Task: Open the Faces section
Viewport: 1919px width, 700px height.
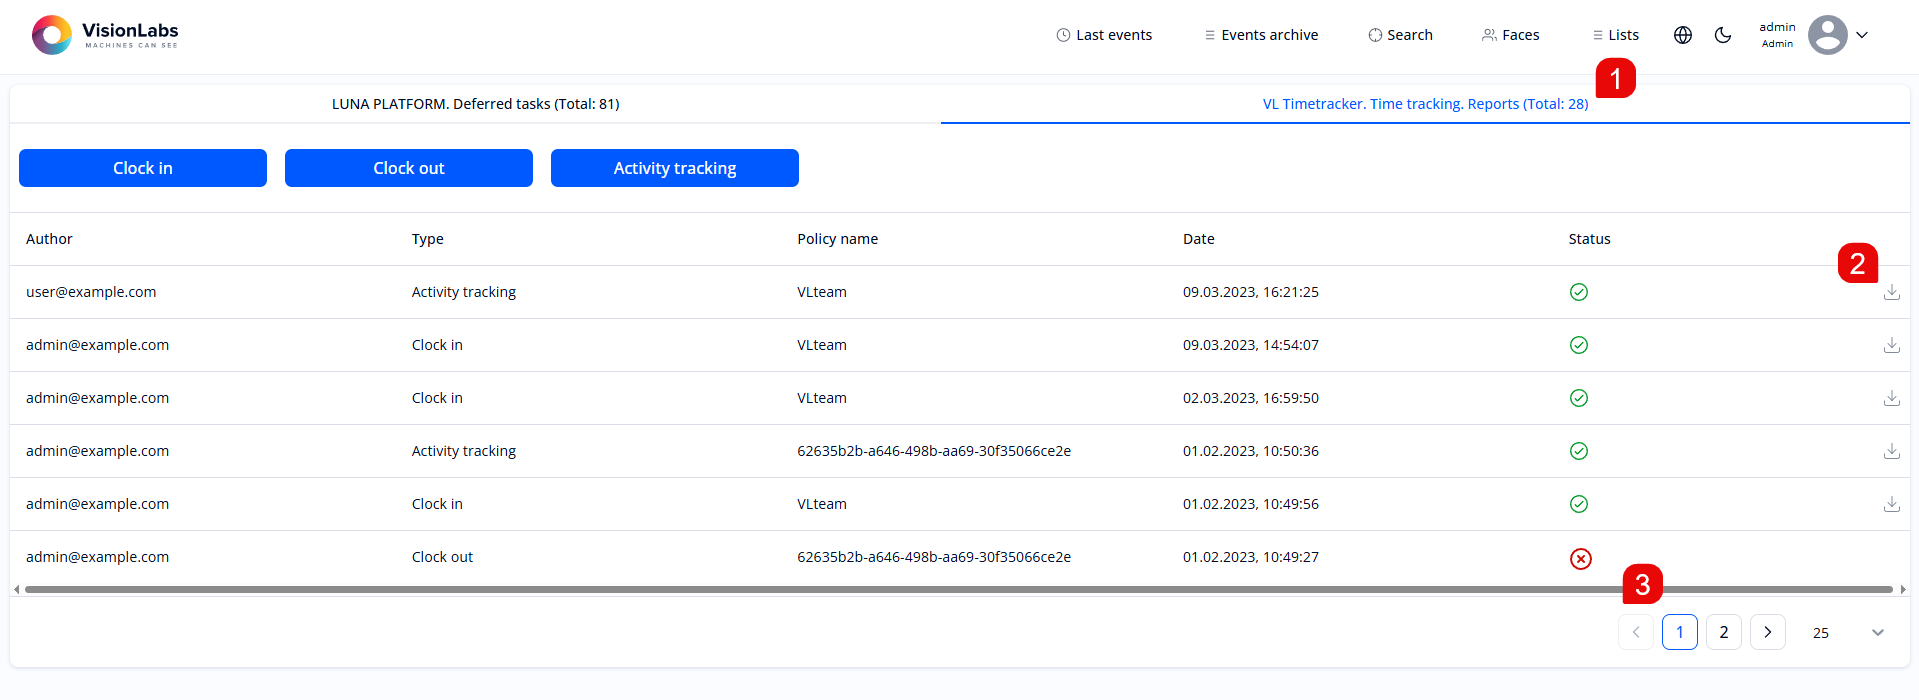Action: (x=1510, y=35)
